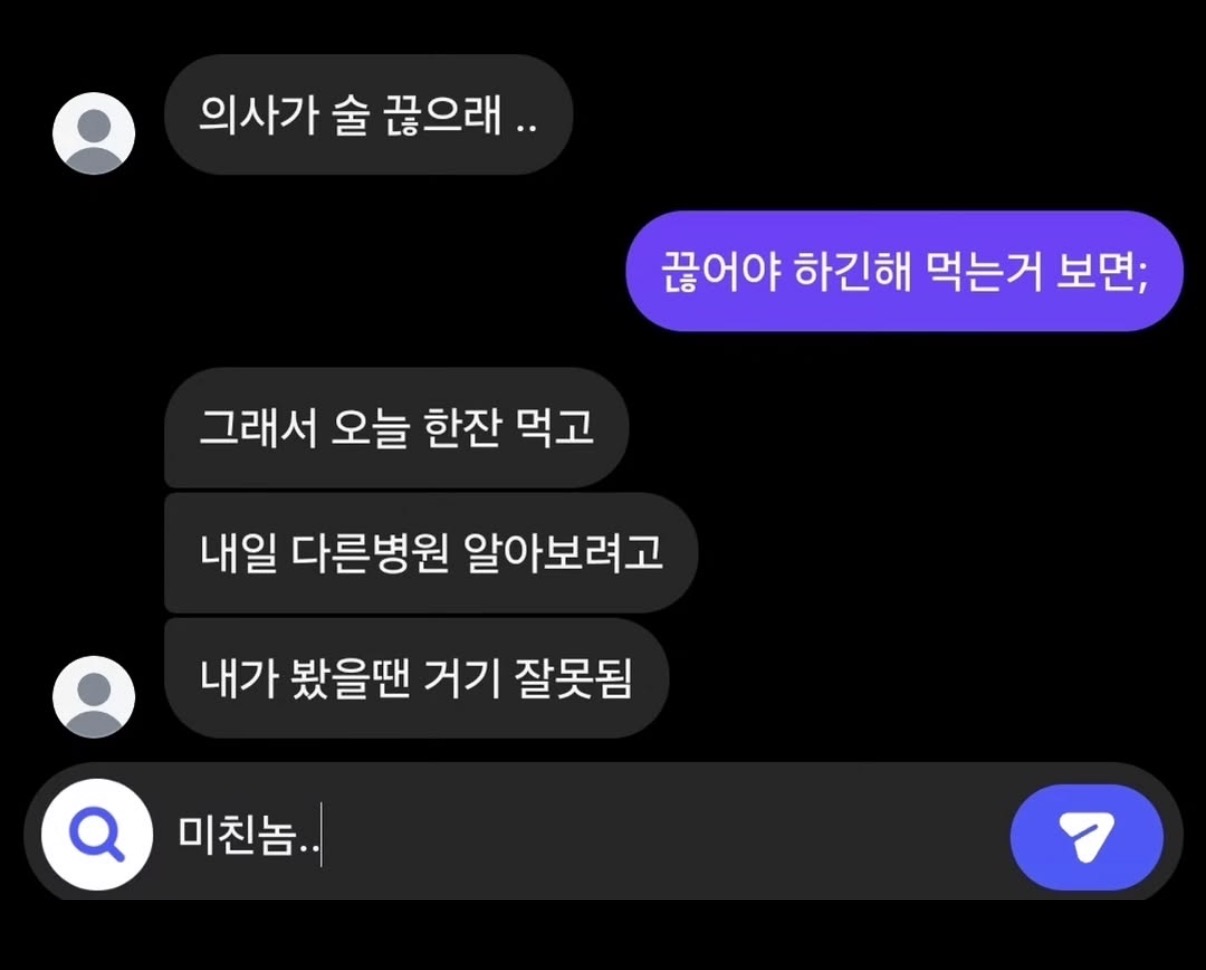Tap the '그래서 오늘 한잔 먹고' message
The height and width of the screenshot is (970, 1206).
396,427
